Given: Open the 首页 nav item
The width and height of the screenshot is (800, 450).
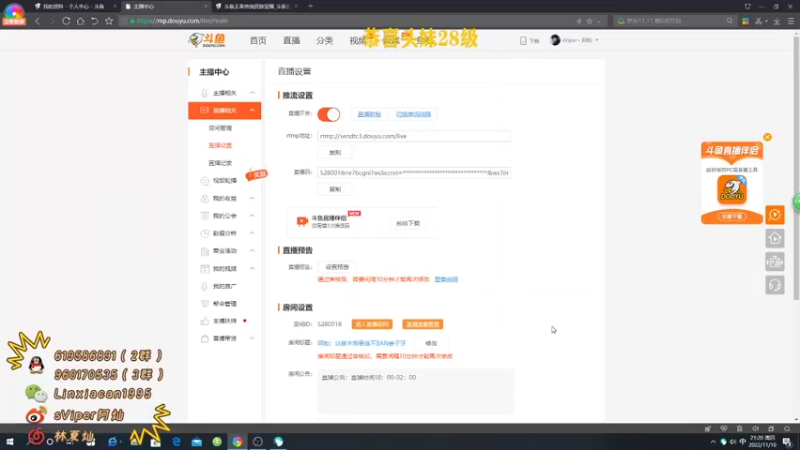Looking at the screenshot, I should pyautogui.click(x=258, y=40).
